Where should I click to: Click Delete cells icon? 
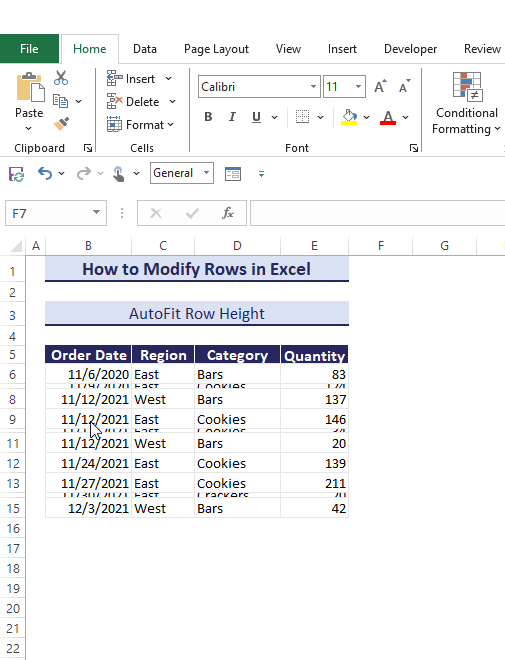(x=114, y=101)
